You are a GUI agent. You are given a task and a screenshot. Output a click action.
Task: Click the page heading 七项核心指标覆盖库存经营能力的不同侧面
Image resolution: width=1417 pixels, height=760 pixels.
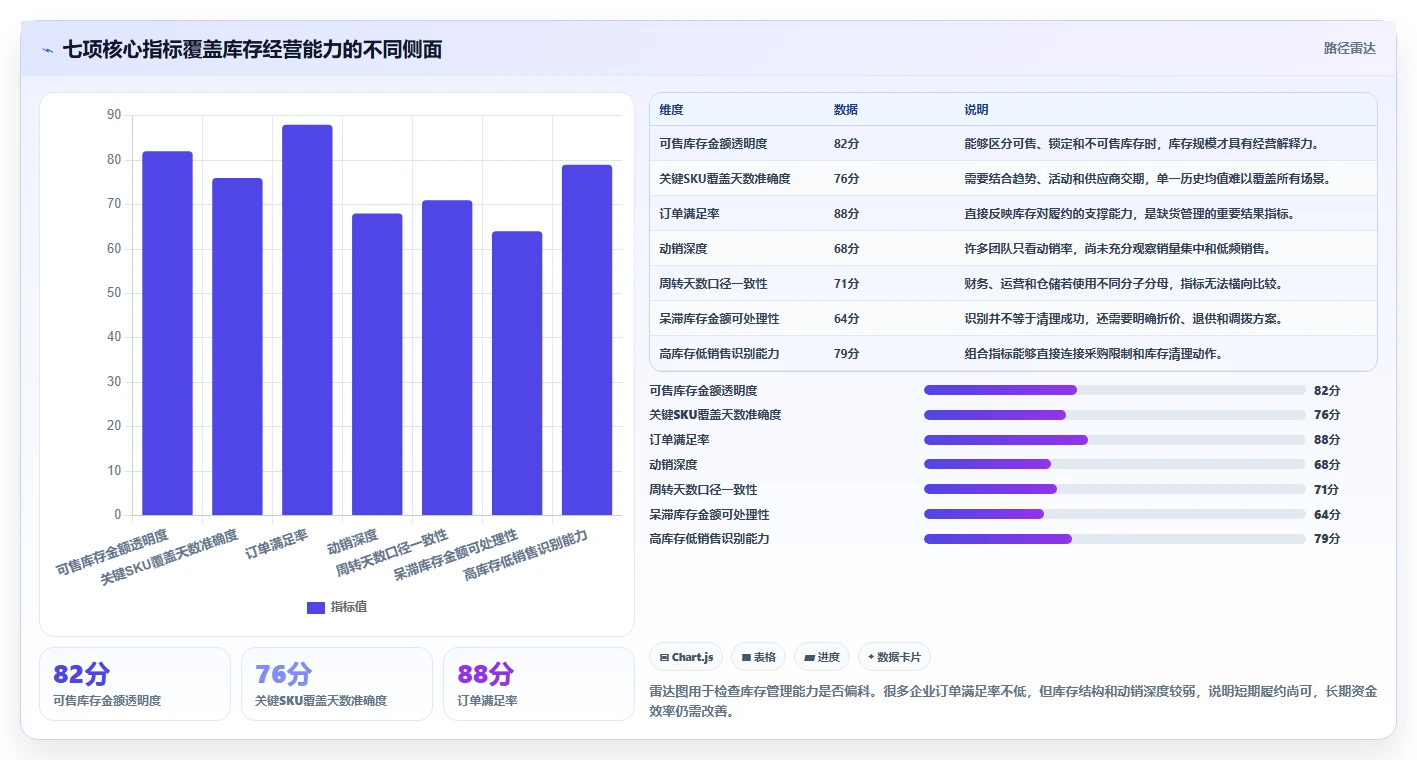coord(252,50)
